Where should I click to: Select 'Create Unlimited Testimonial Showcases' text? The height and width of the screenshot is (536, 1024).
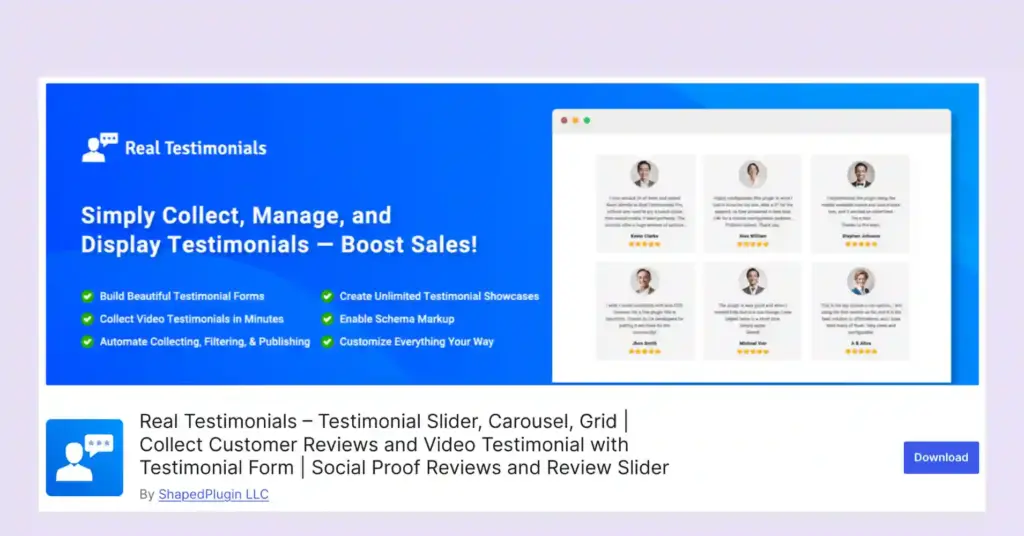pyautogui.click(x=439, y=296)
